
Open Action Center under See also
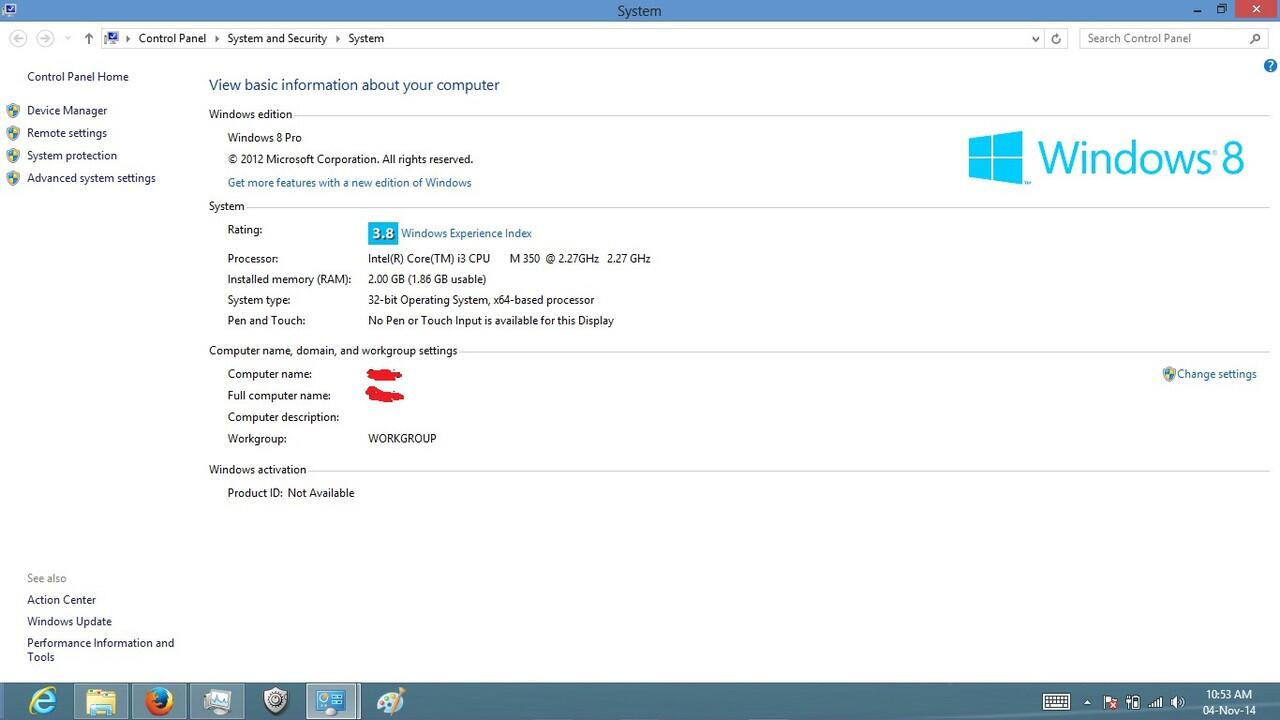pos(62,600)
